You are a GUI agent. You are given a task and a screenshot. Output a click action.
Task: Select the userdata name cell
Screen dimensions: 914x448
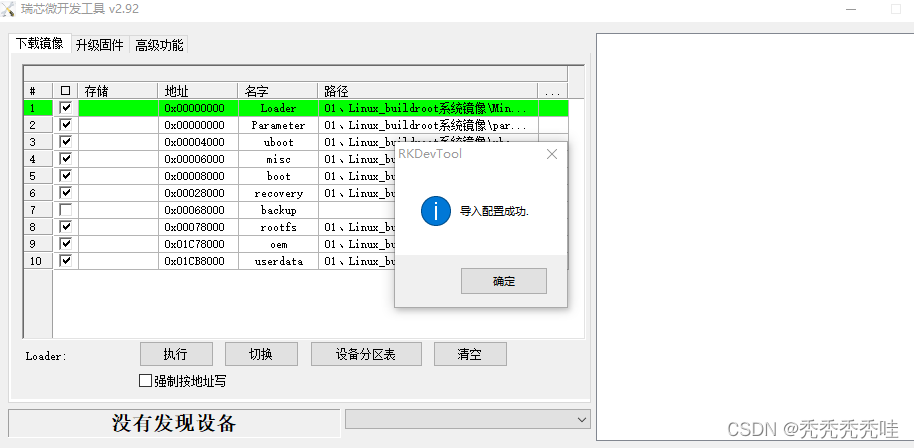pyautogui.click(x=278, y=261)
